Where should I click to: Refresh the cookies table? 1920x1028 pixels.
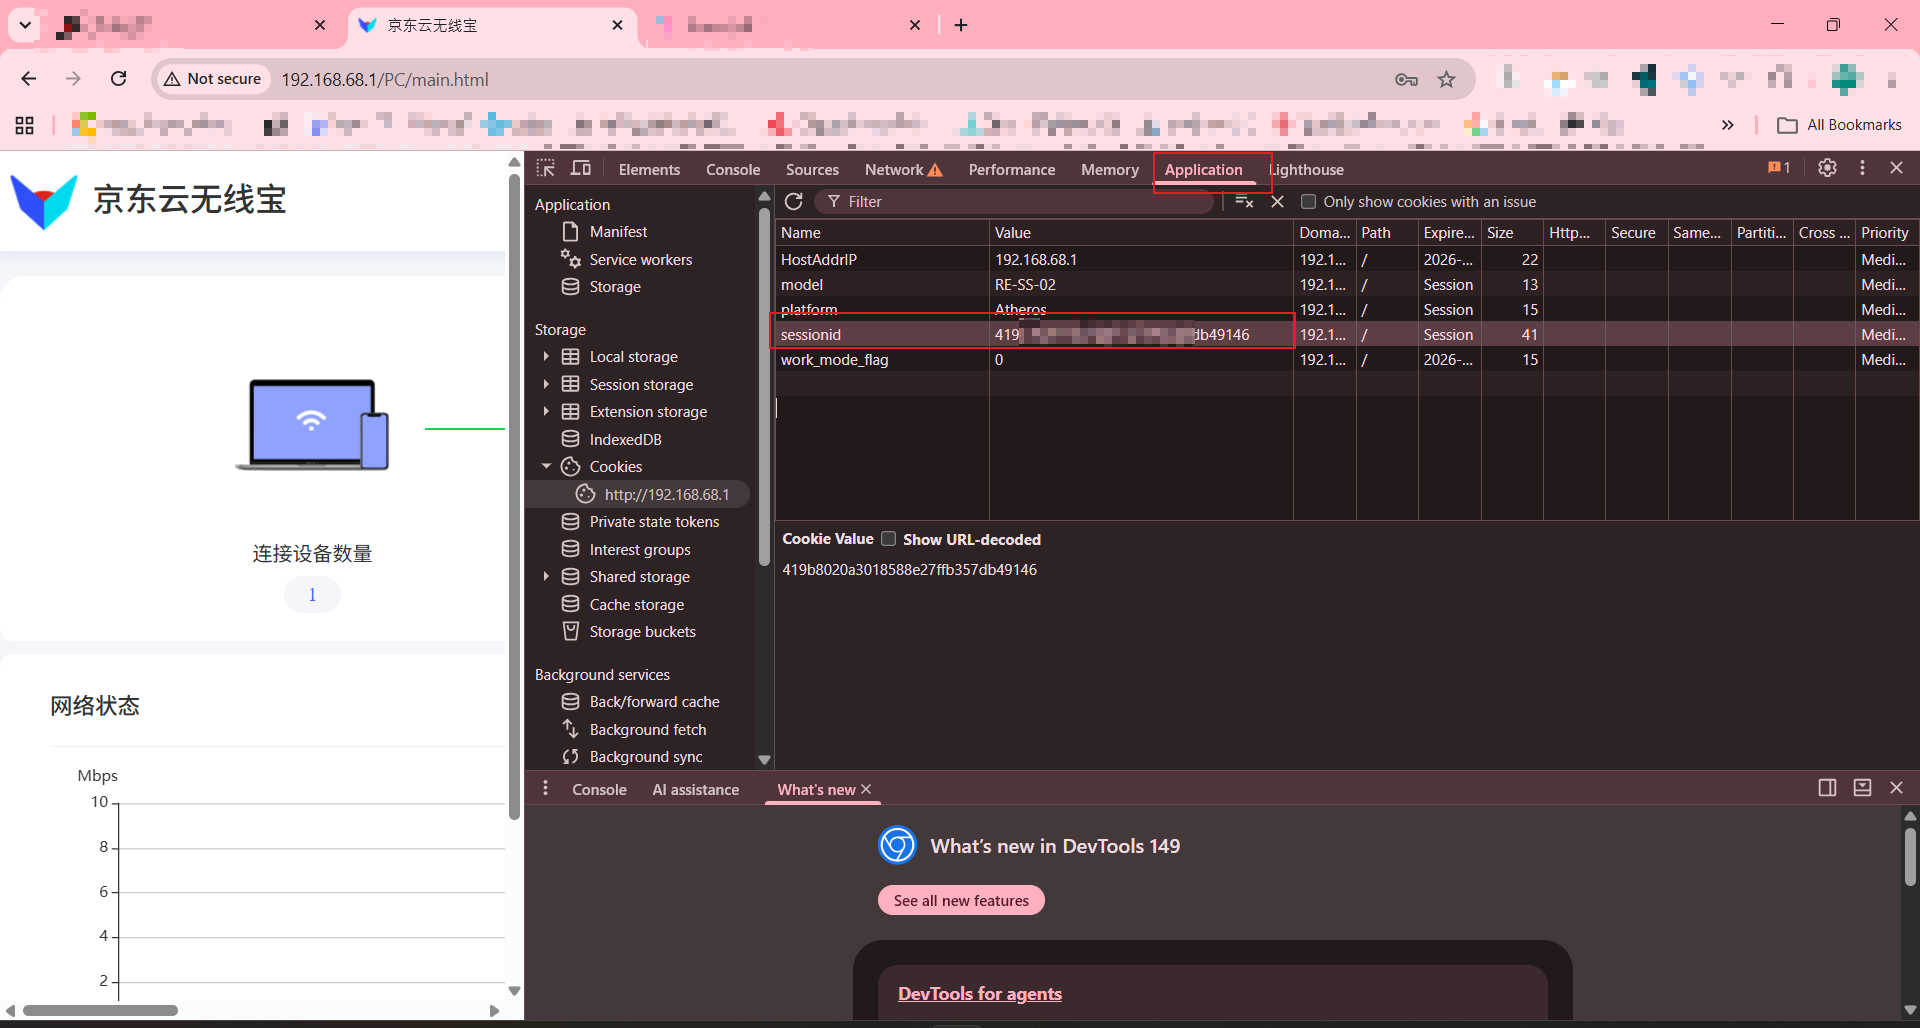click(794, 201)
